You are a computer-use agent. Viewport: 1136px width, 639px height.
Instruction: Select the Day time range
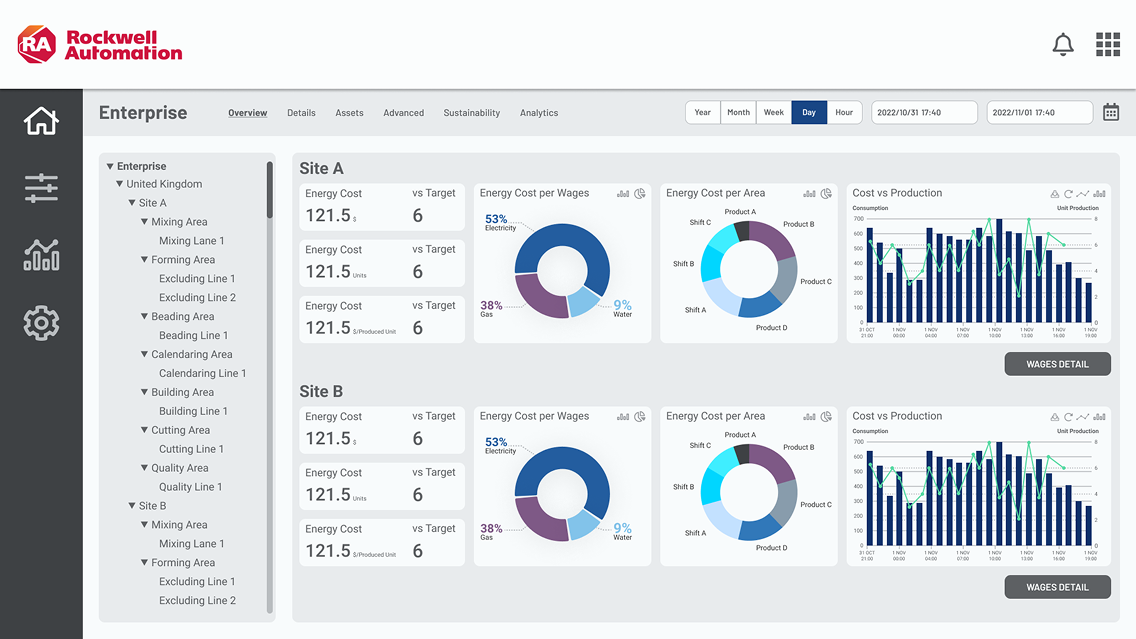point(809,112)
